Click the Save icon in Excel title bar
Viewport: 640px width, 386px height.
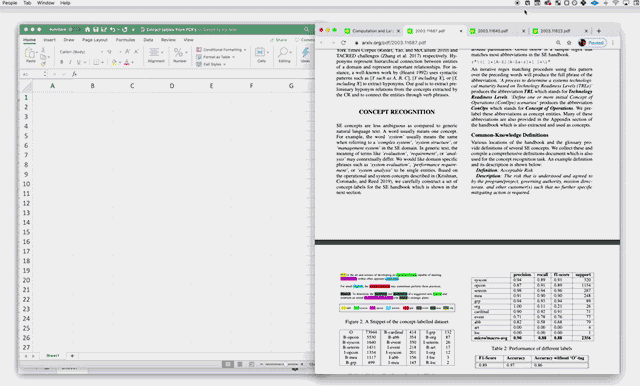click(x=96, y=29)
